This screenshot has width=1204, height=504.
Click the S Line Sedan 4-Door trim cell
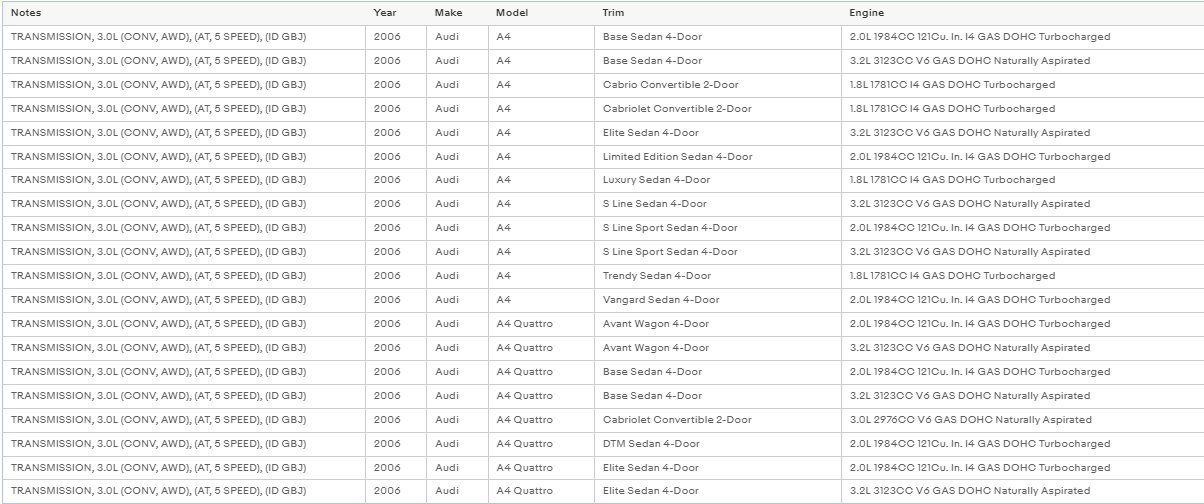pyautogui.click(x=718, y=204)
